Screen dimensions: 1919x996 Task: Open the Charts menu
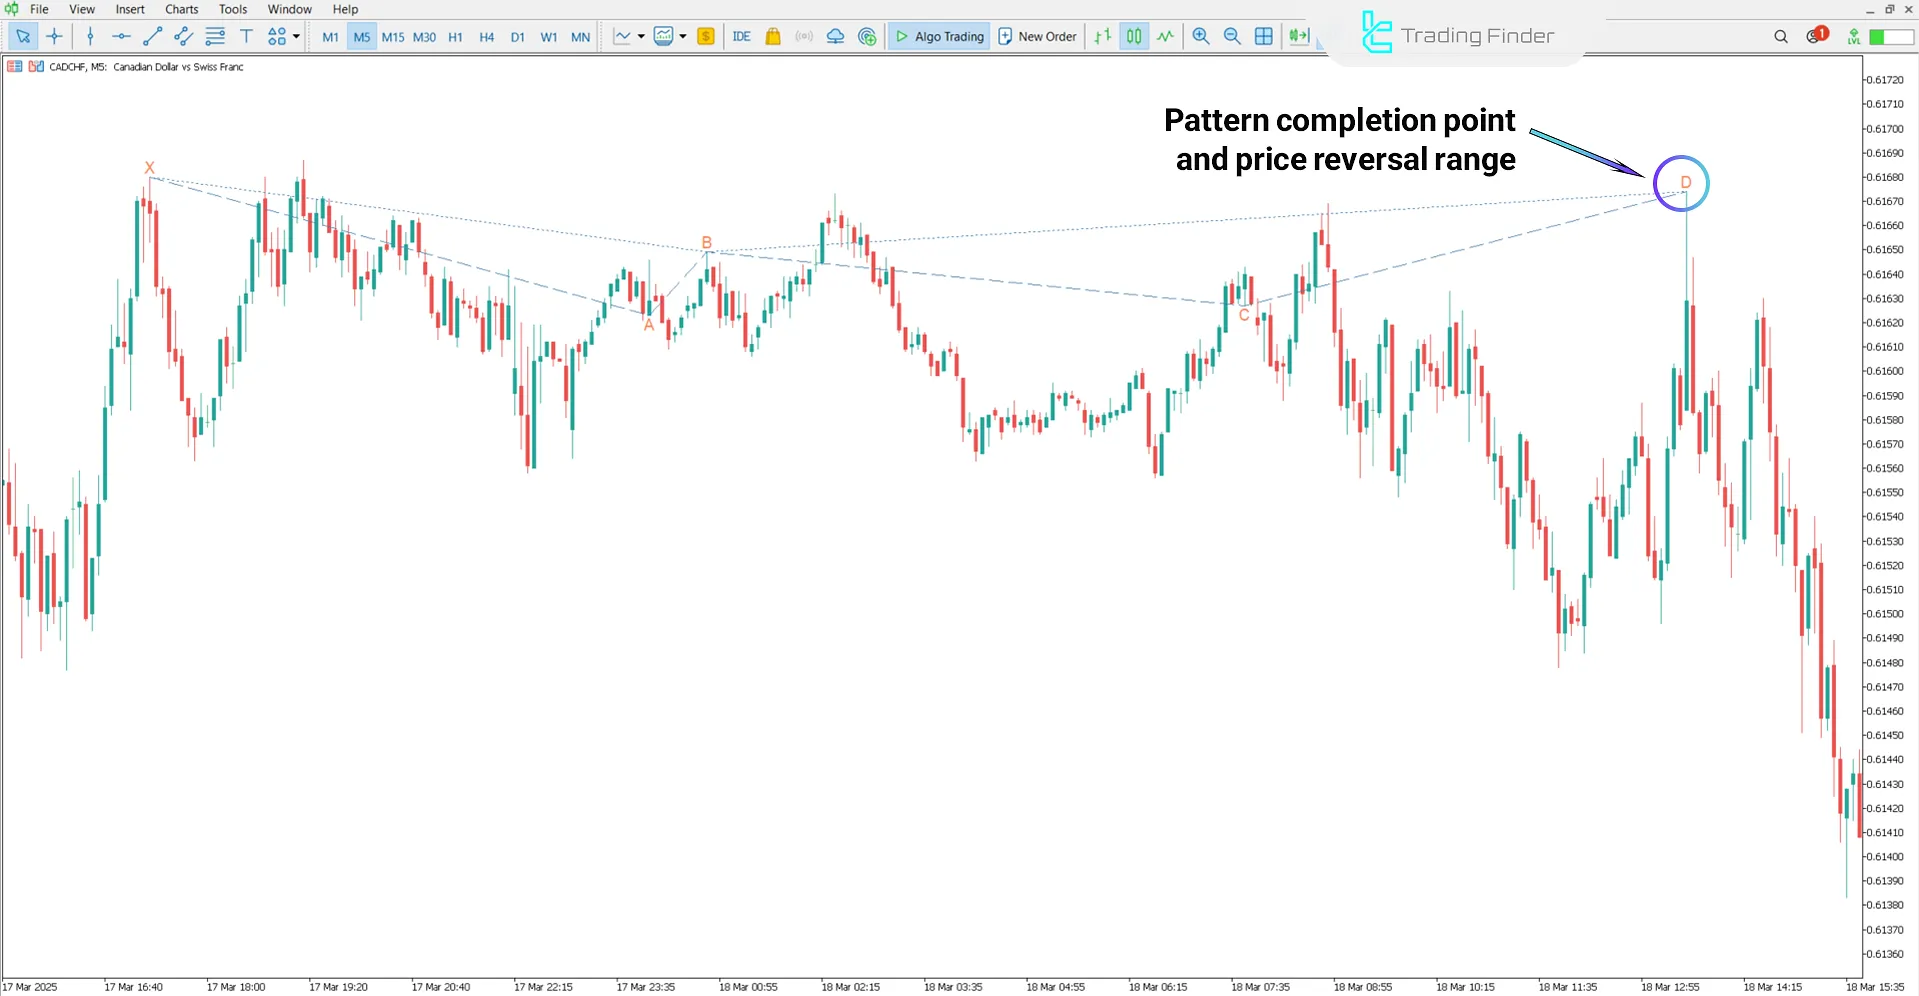(x=180, y=9)
